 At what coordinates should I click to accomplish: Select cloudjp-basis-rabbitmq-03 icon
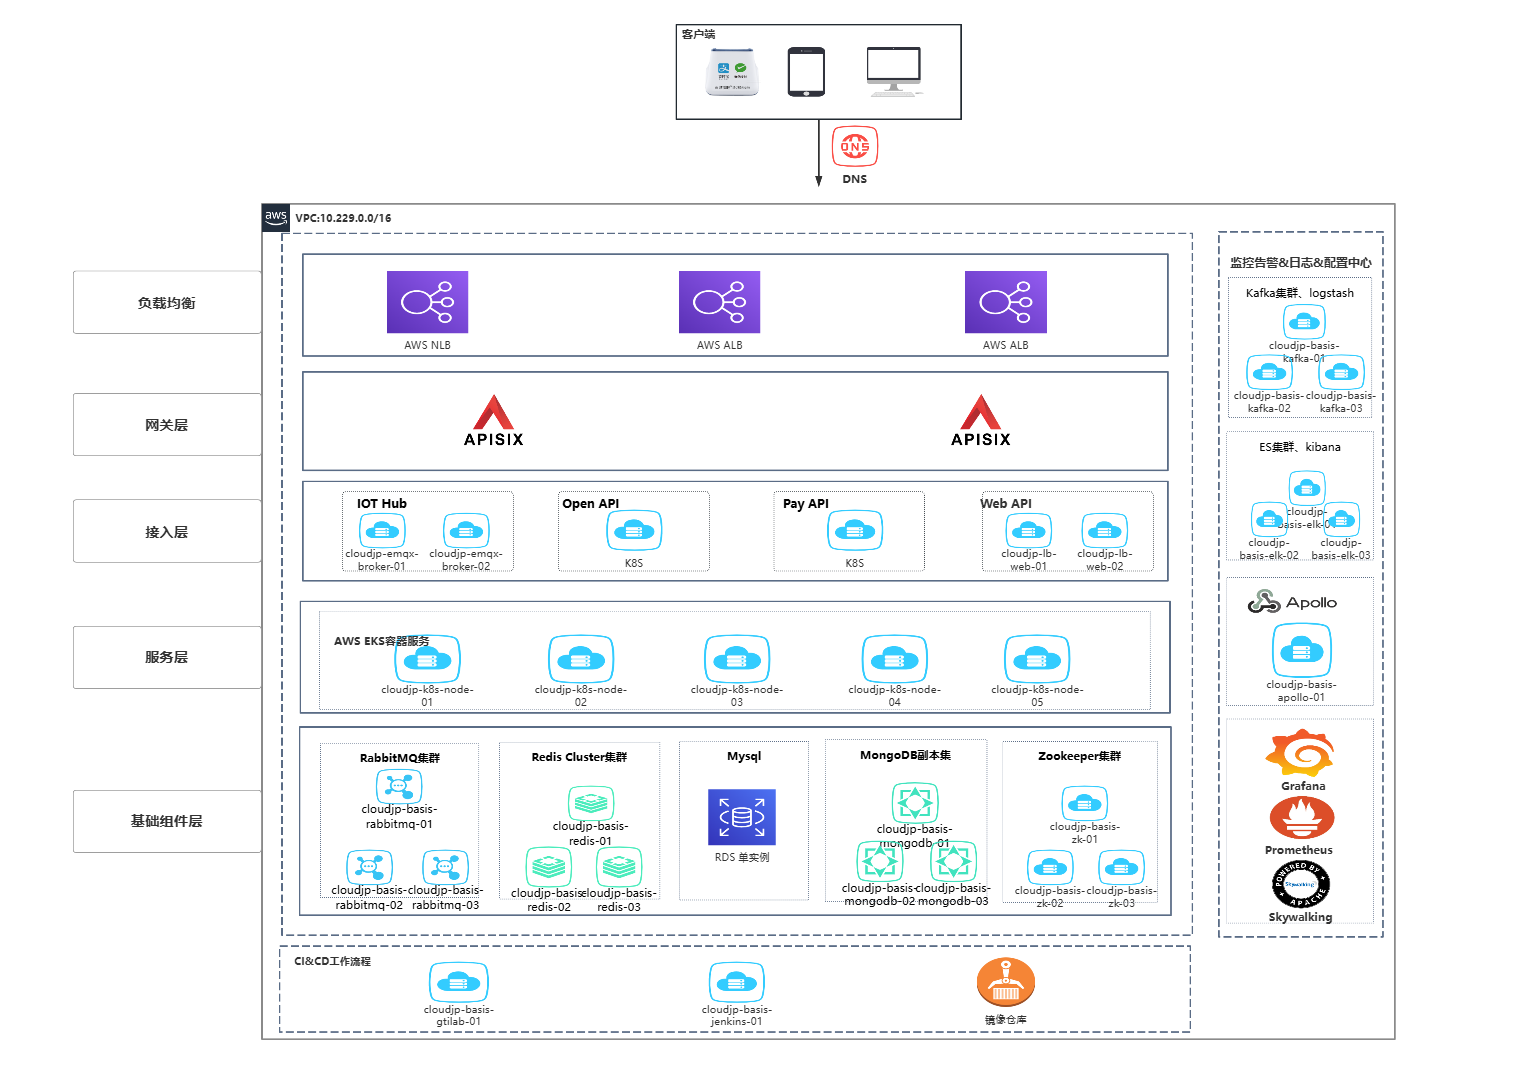(x=445, y=866)
